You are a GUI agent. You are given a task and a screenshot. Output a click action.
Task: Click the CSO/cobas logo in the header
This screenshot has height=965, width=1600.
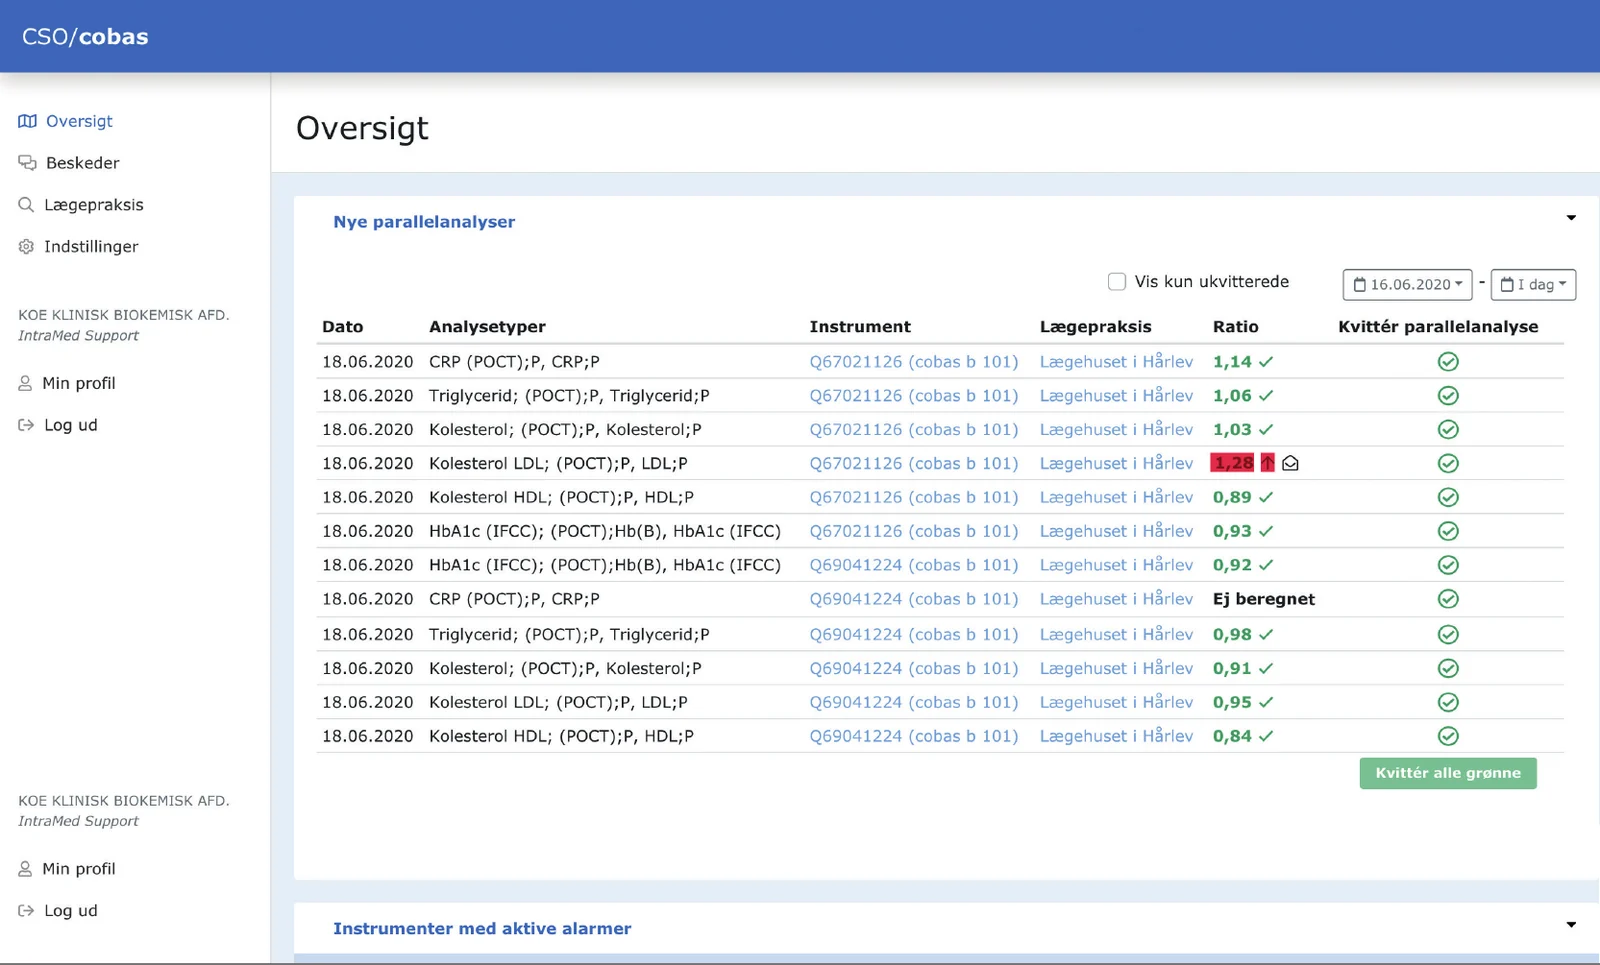tap(85, 37)
